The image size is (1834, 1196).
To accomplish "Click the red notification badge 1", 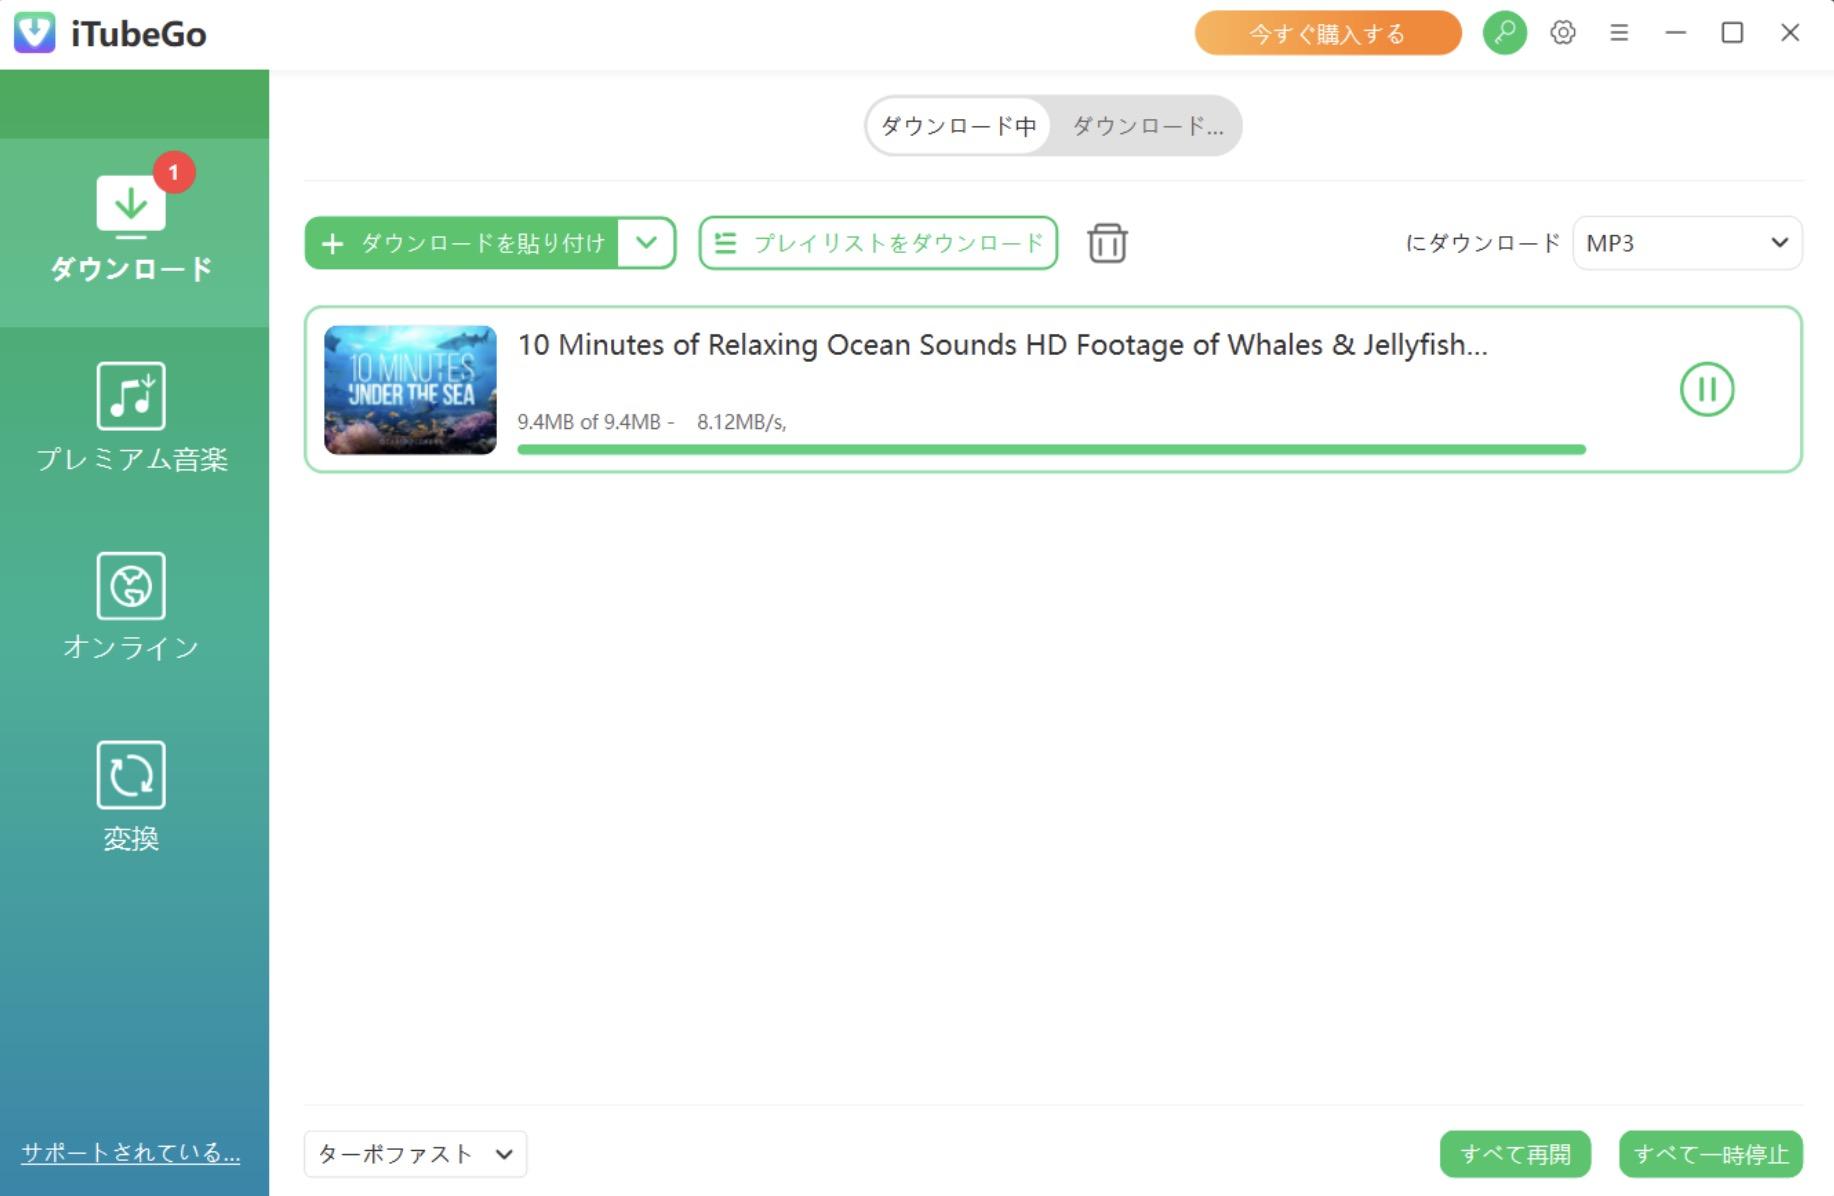I will coord(174,172).
